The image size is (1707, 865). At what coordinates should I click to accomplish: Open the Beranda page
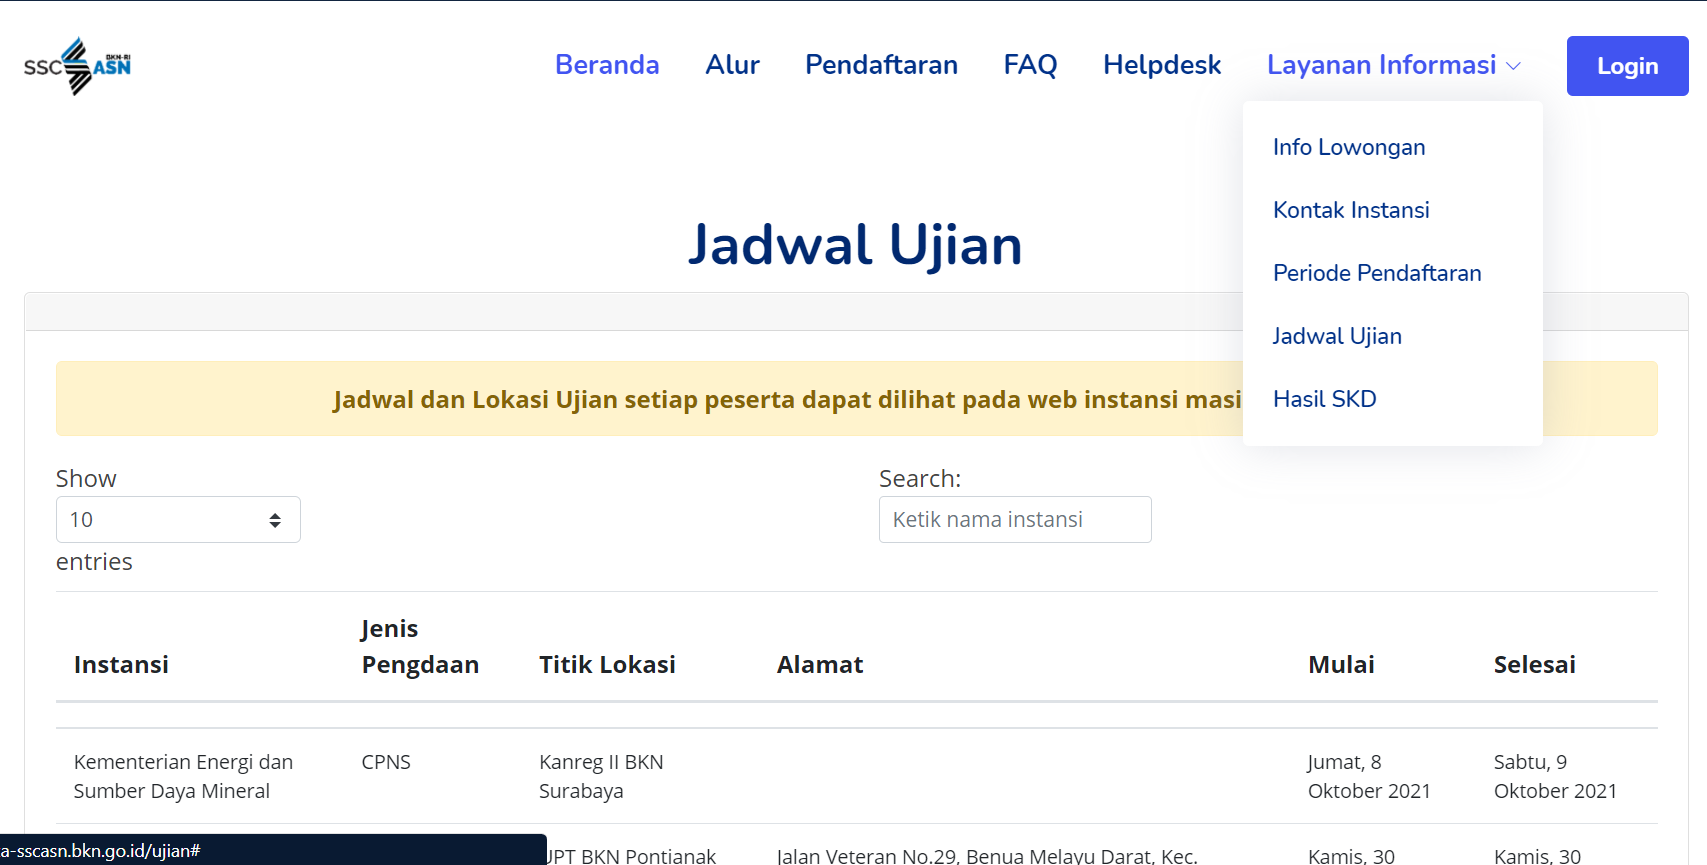pyautogui.click(x=607, y=65)
